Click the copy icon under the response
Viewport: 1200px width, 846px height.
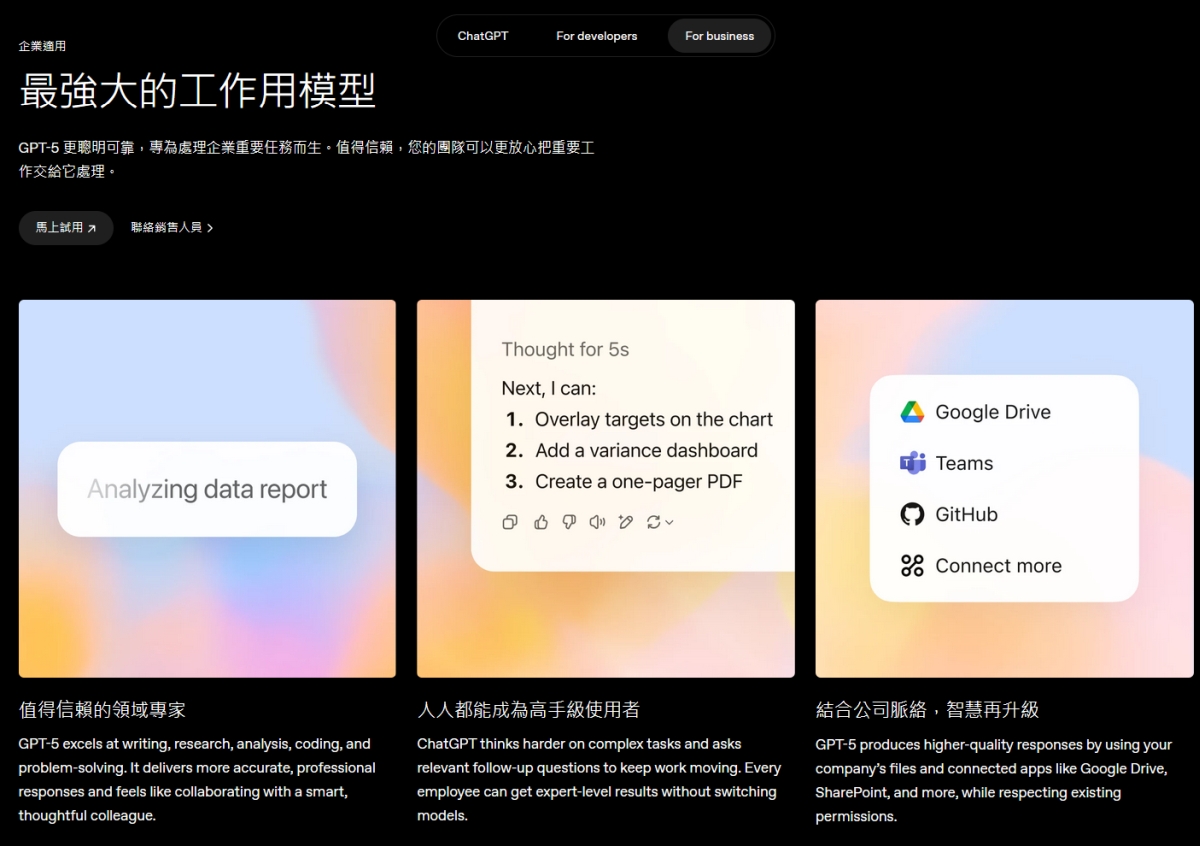click(x=510, y=522)
